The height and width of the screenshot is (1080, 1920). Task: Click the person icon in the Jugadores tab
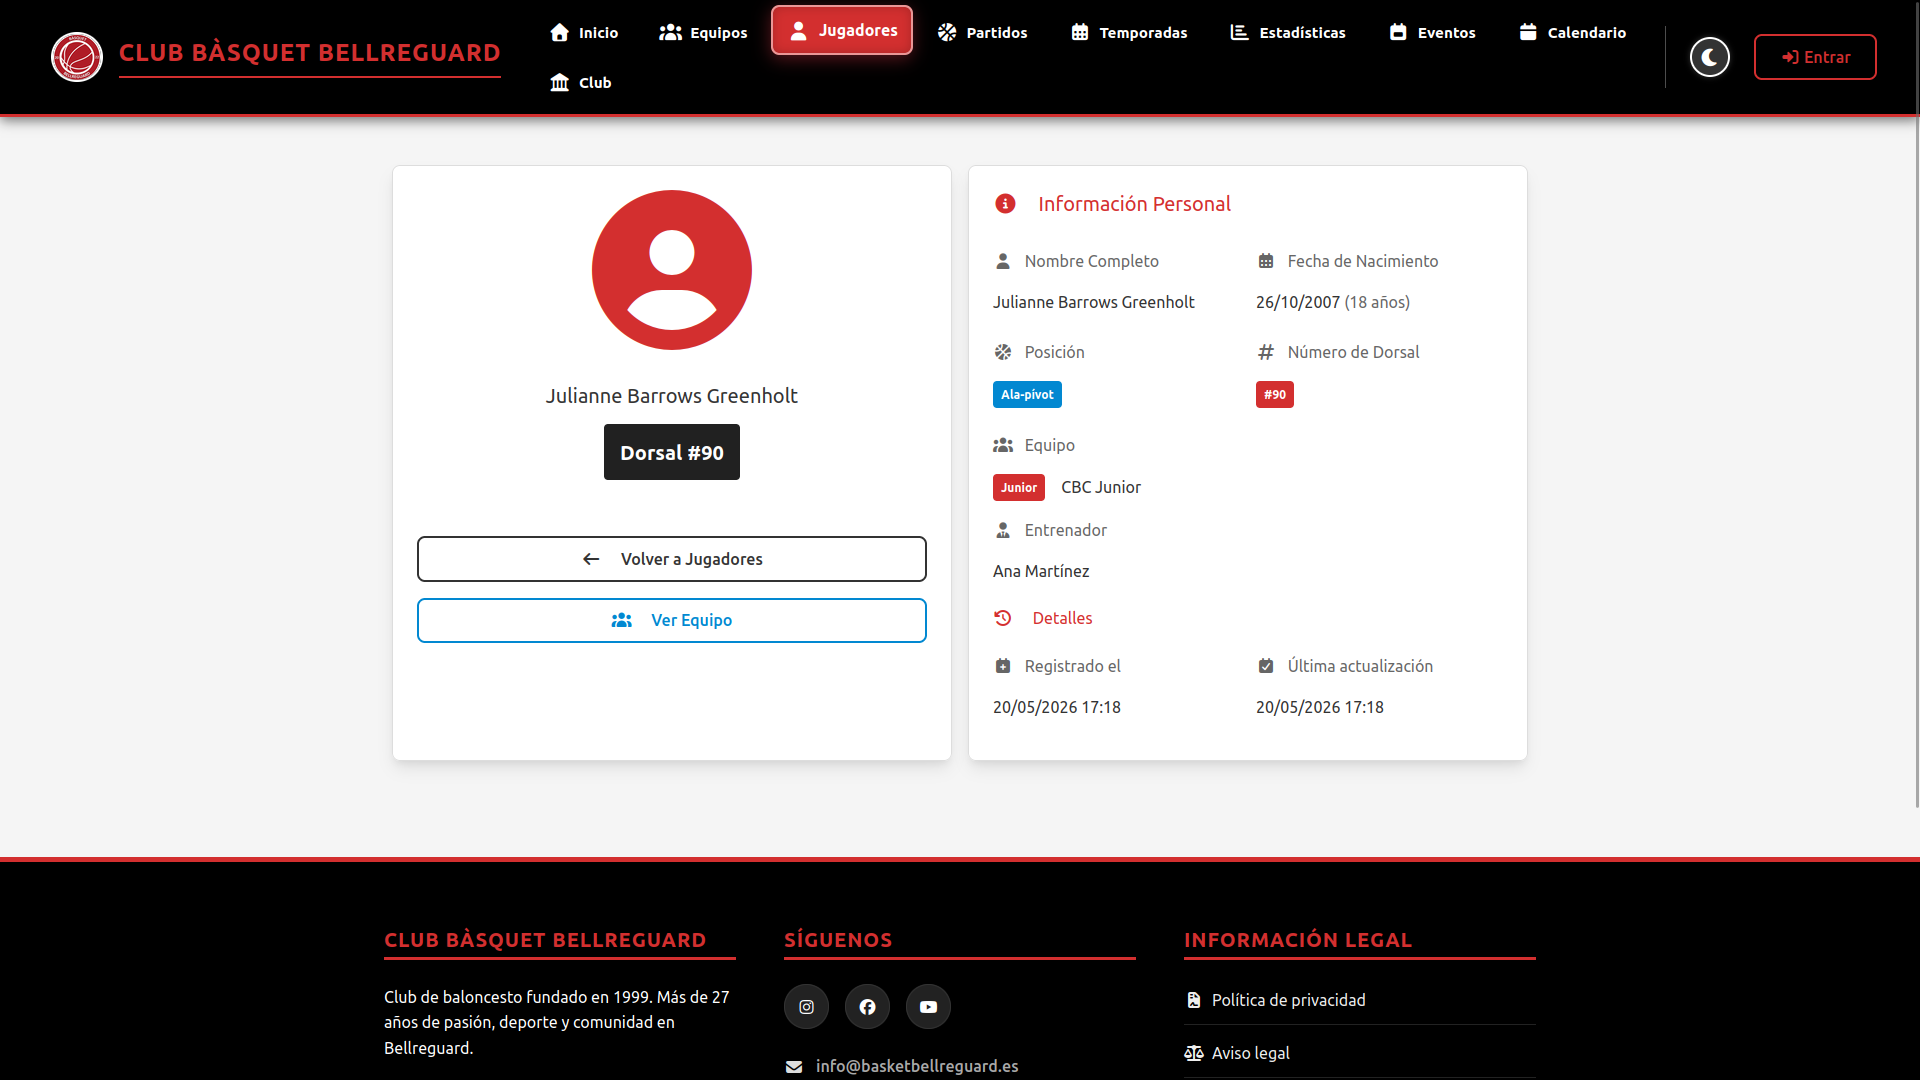pos(798,30)
